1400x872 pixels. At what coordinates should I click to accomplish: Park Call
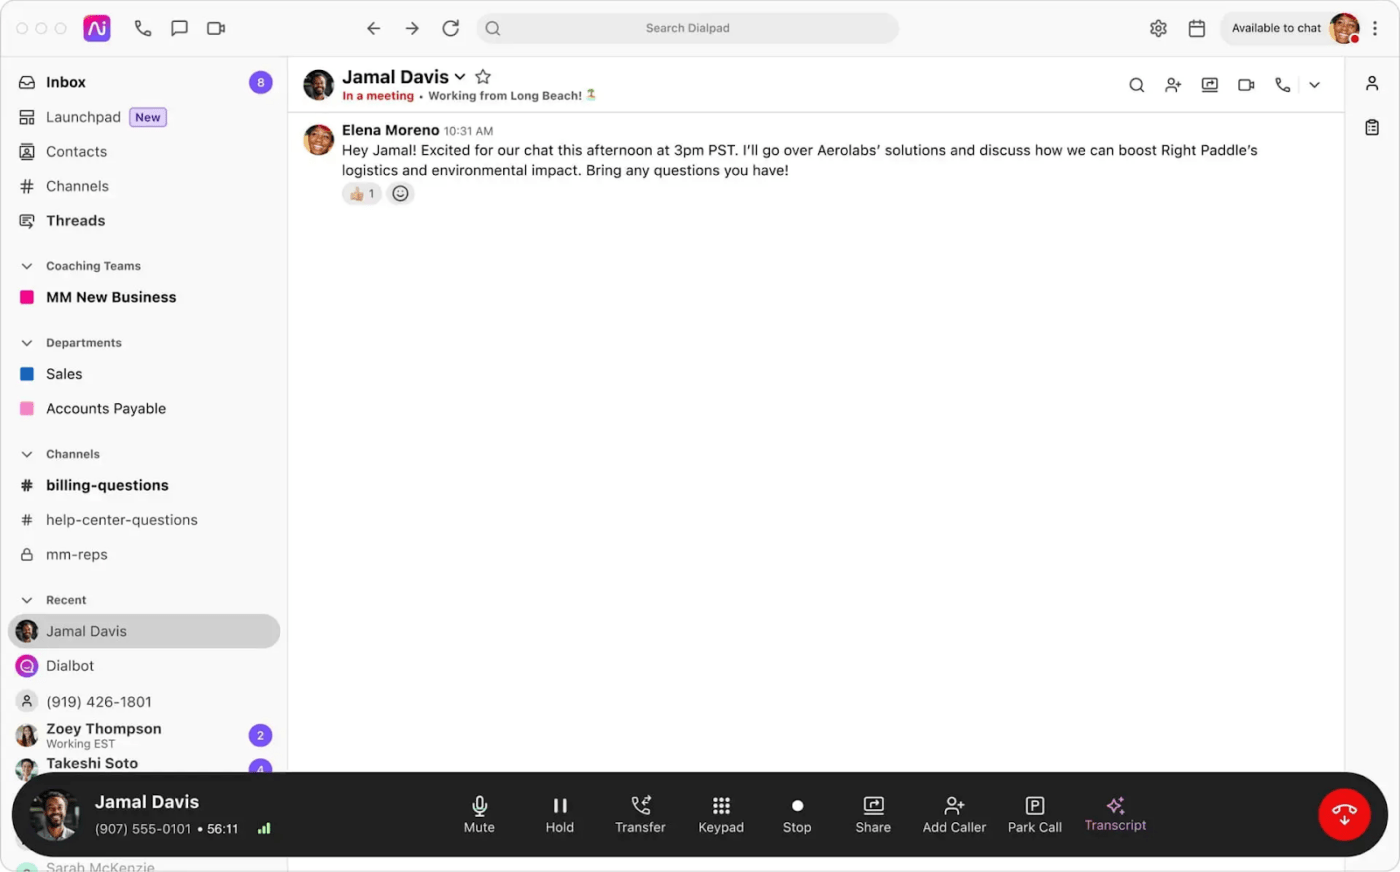[1035, 814]
